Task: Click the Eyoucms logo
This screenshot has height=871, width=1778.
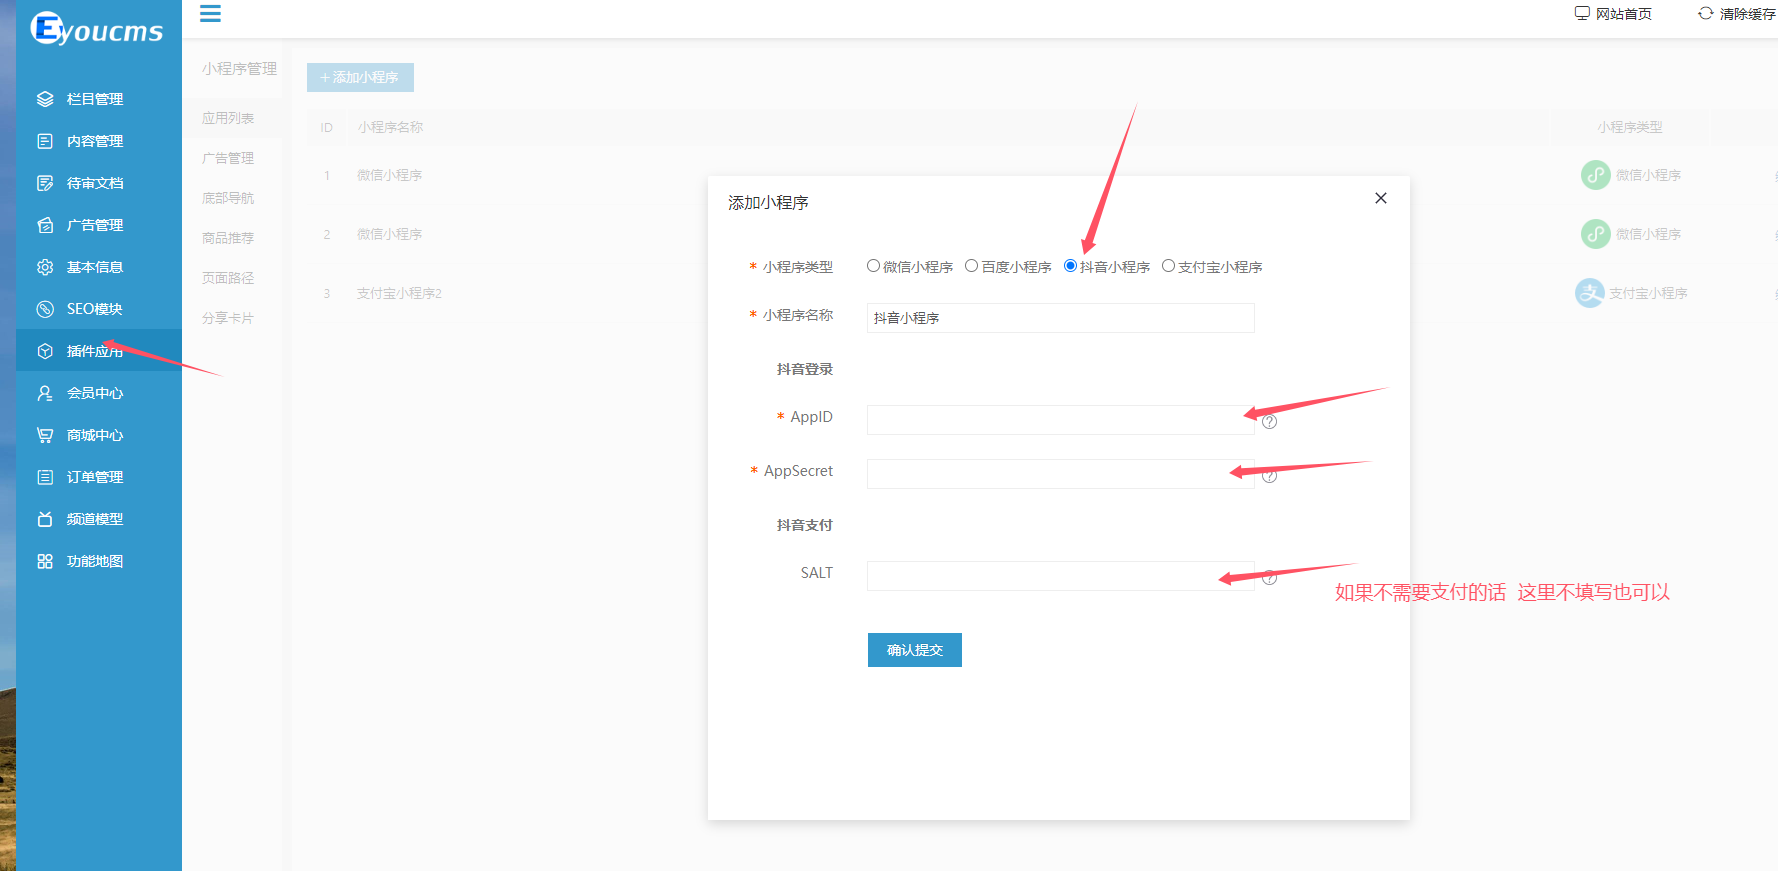Action: pyautogui.click(x=96, y=29)
